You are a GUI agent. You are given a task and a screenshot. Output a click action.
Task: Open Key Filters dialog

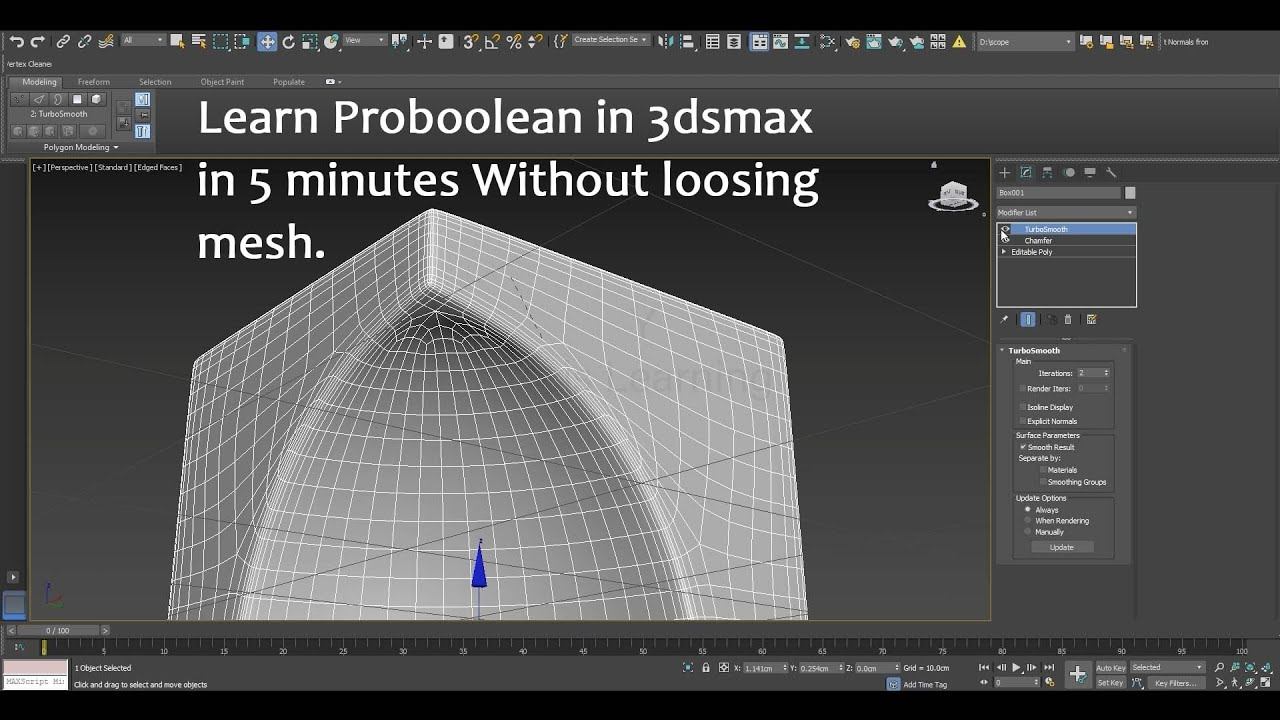click(1175, 683)
